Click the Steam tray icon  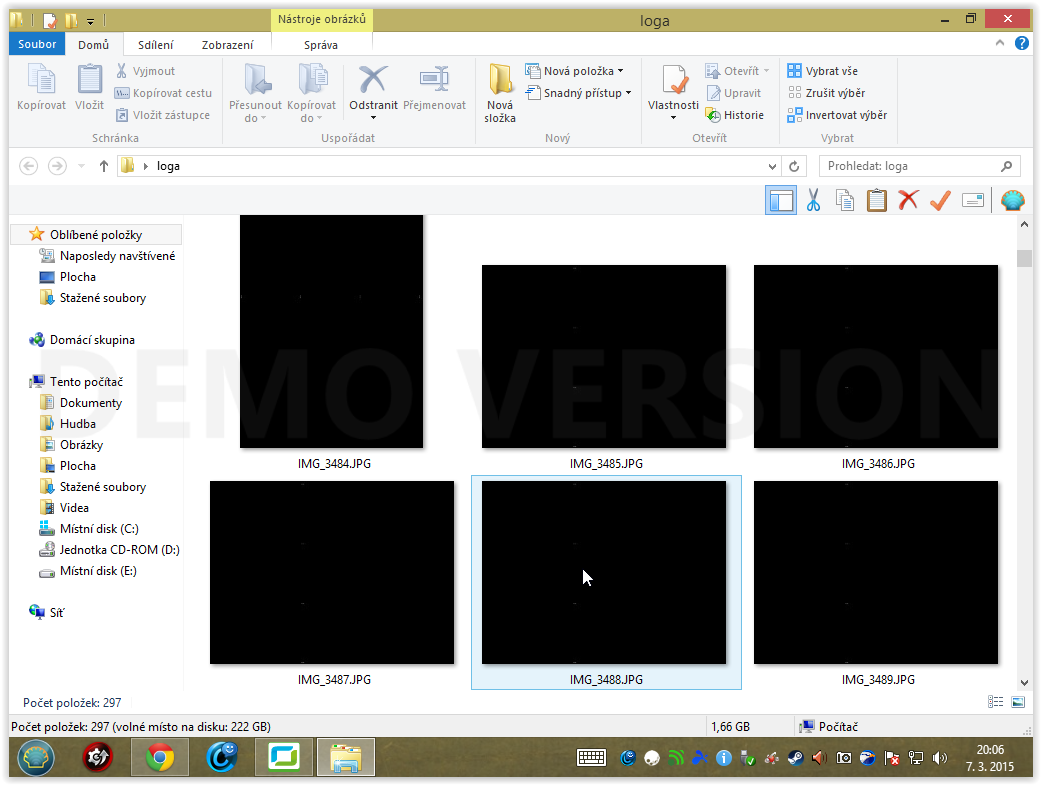(x=795, y=758)
